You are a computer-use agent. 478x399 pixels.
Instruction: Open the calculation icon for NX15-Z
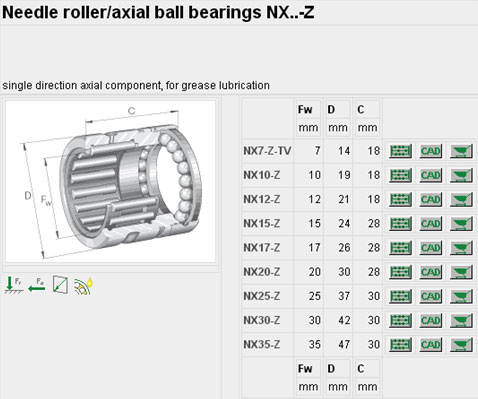pyautogui.click(x=401, y=224)
